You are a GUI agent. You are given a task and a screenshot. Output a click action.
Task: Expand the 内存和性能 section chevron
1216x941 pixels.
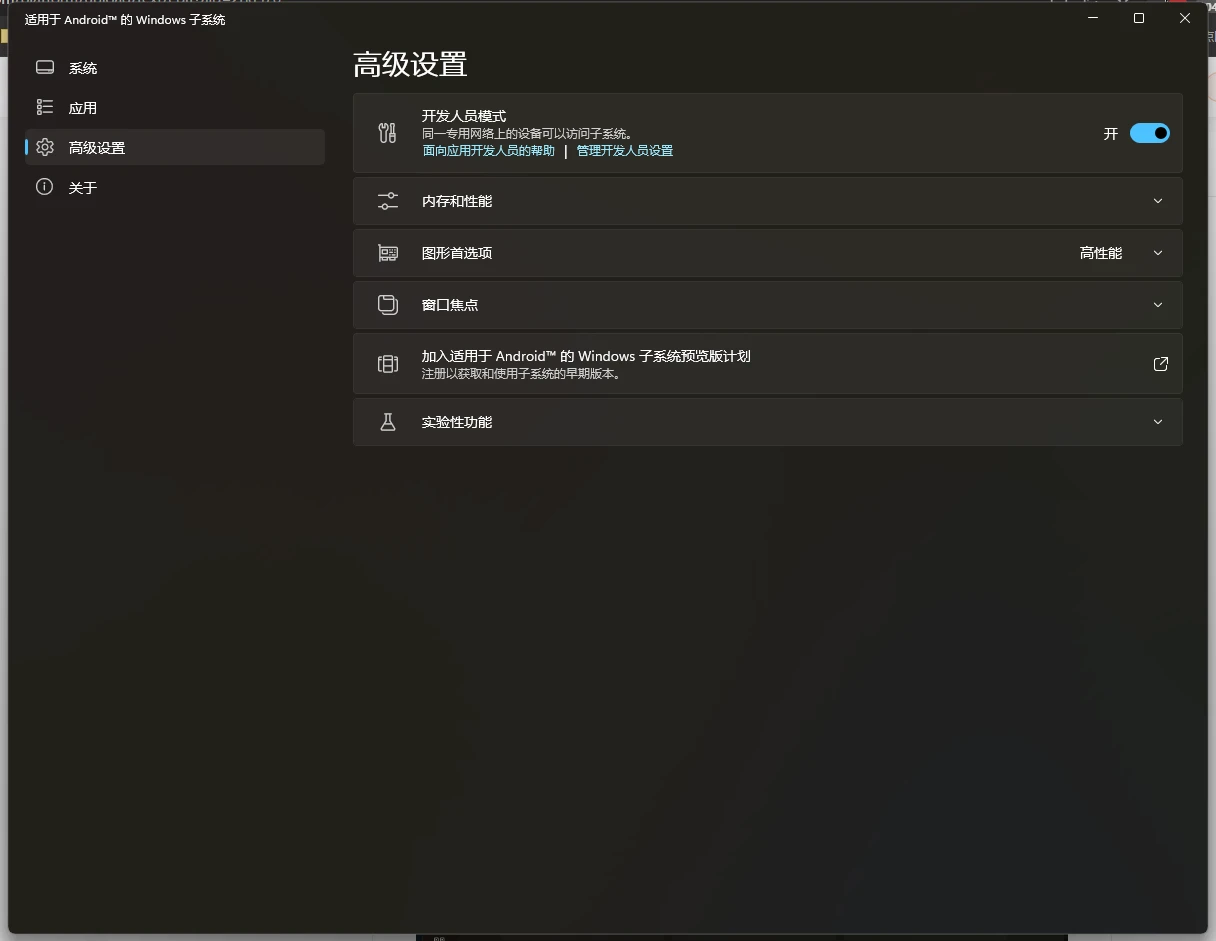click(1158, 201)
